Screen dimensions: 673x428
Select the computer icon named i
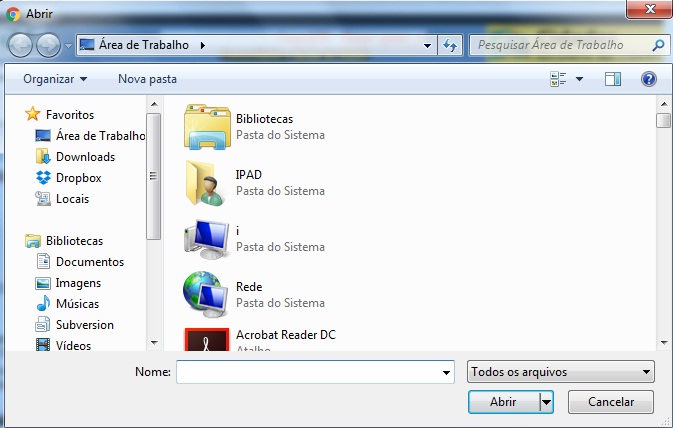206,240
